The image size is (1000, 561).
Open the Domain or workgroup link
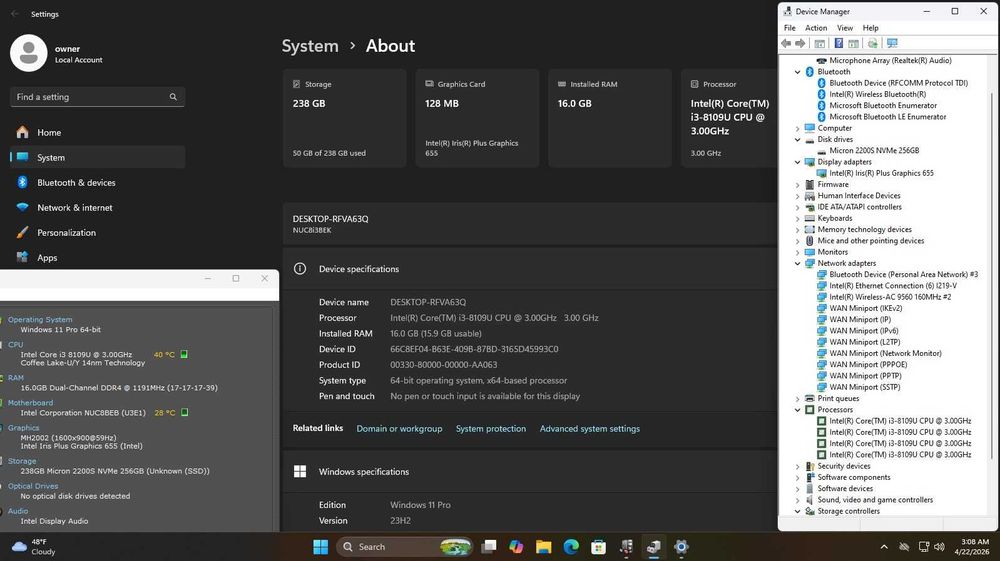click(x=399, y=429)
